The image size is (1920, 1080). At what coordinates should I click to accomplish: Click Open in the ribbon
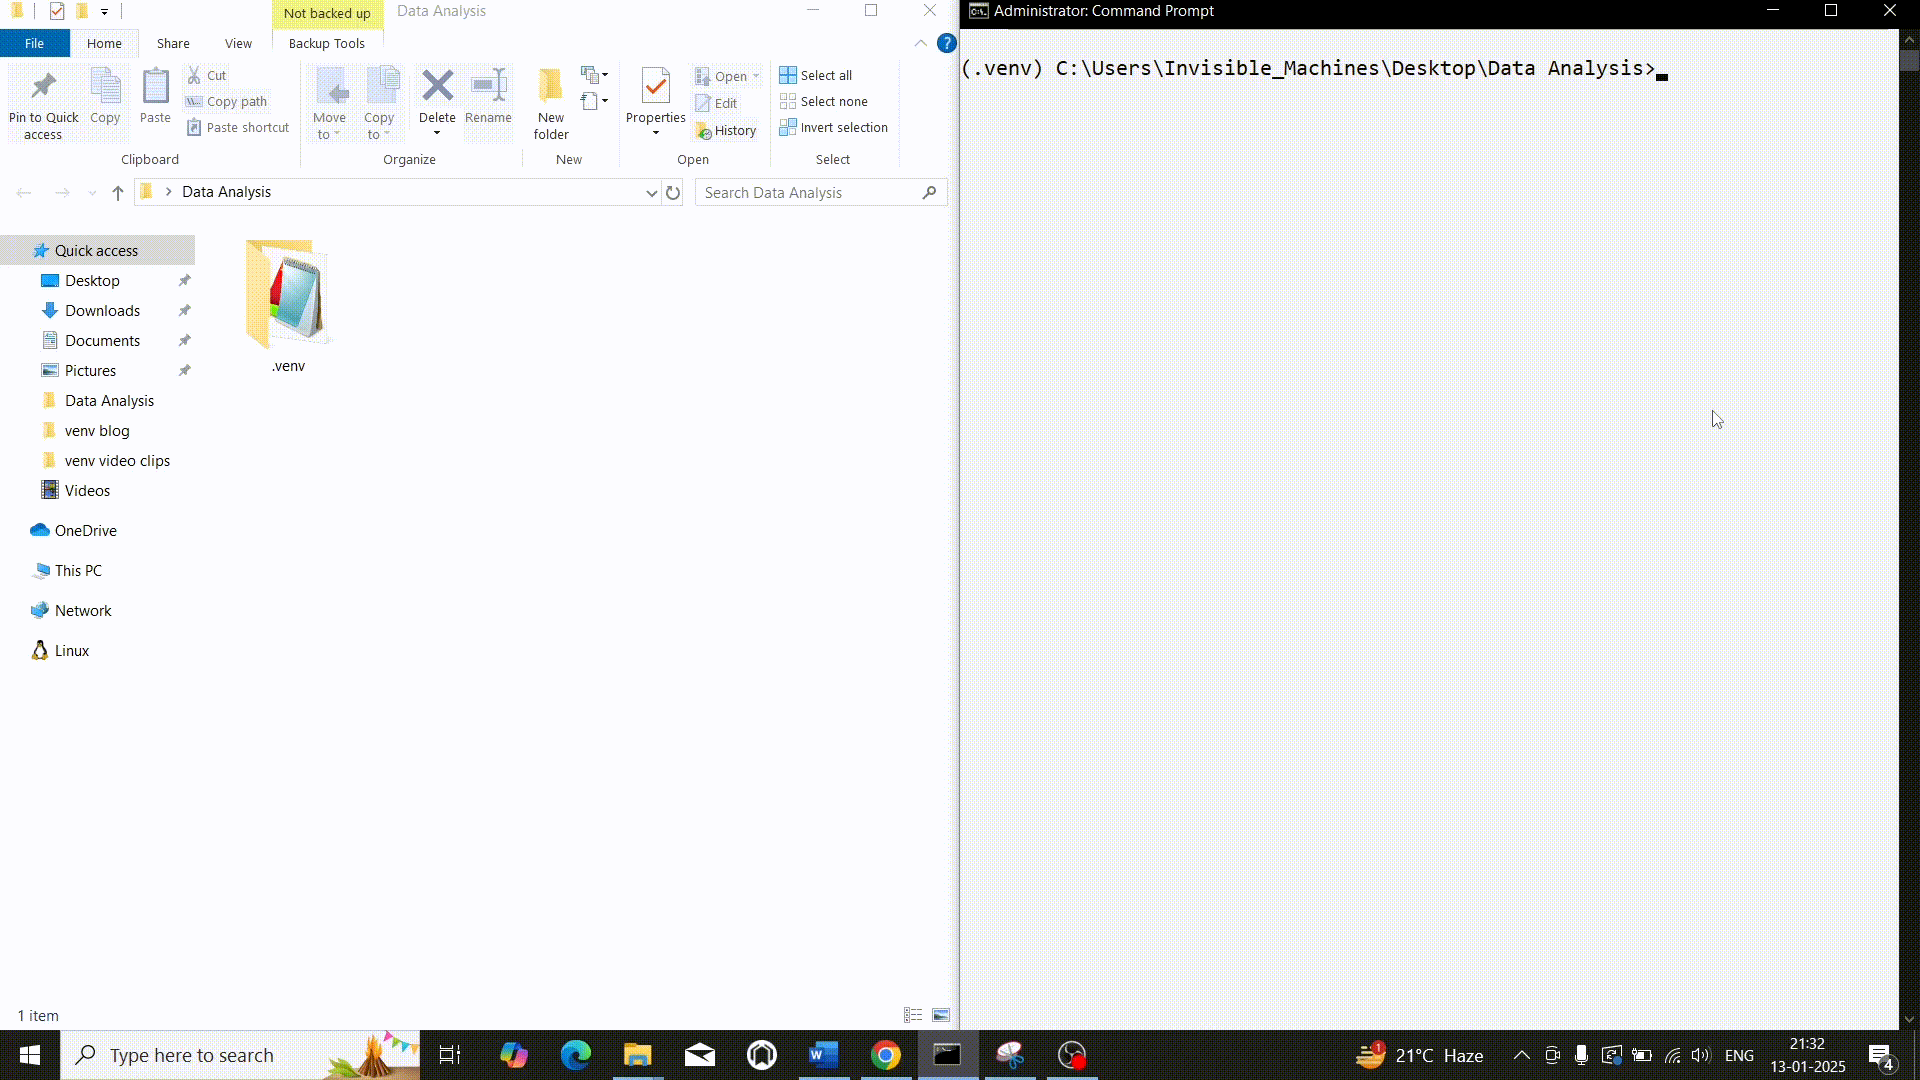pos(728,76)
